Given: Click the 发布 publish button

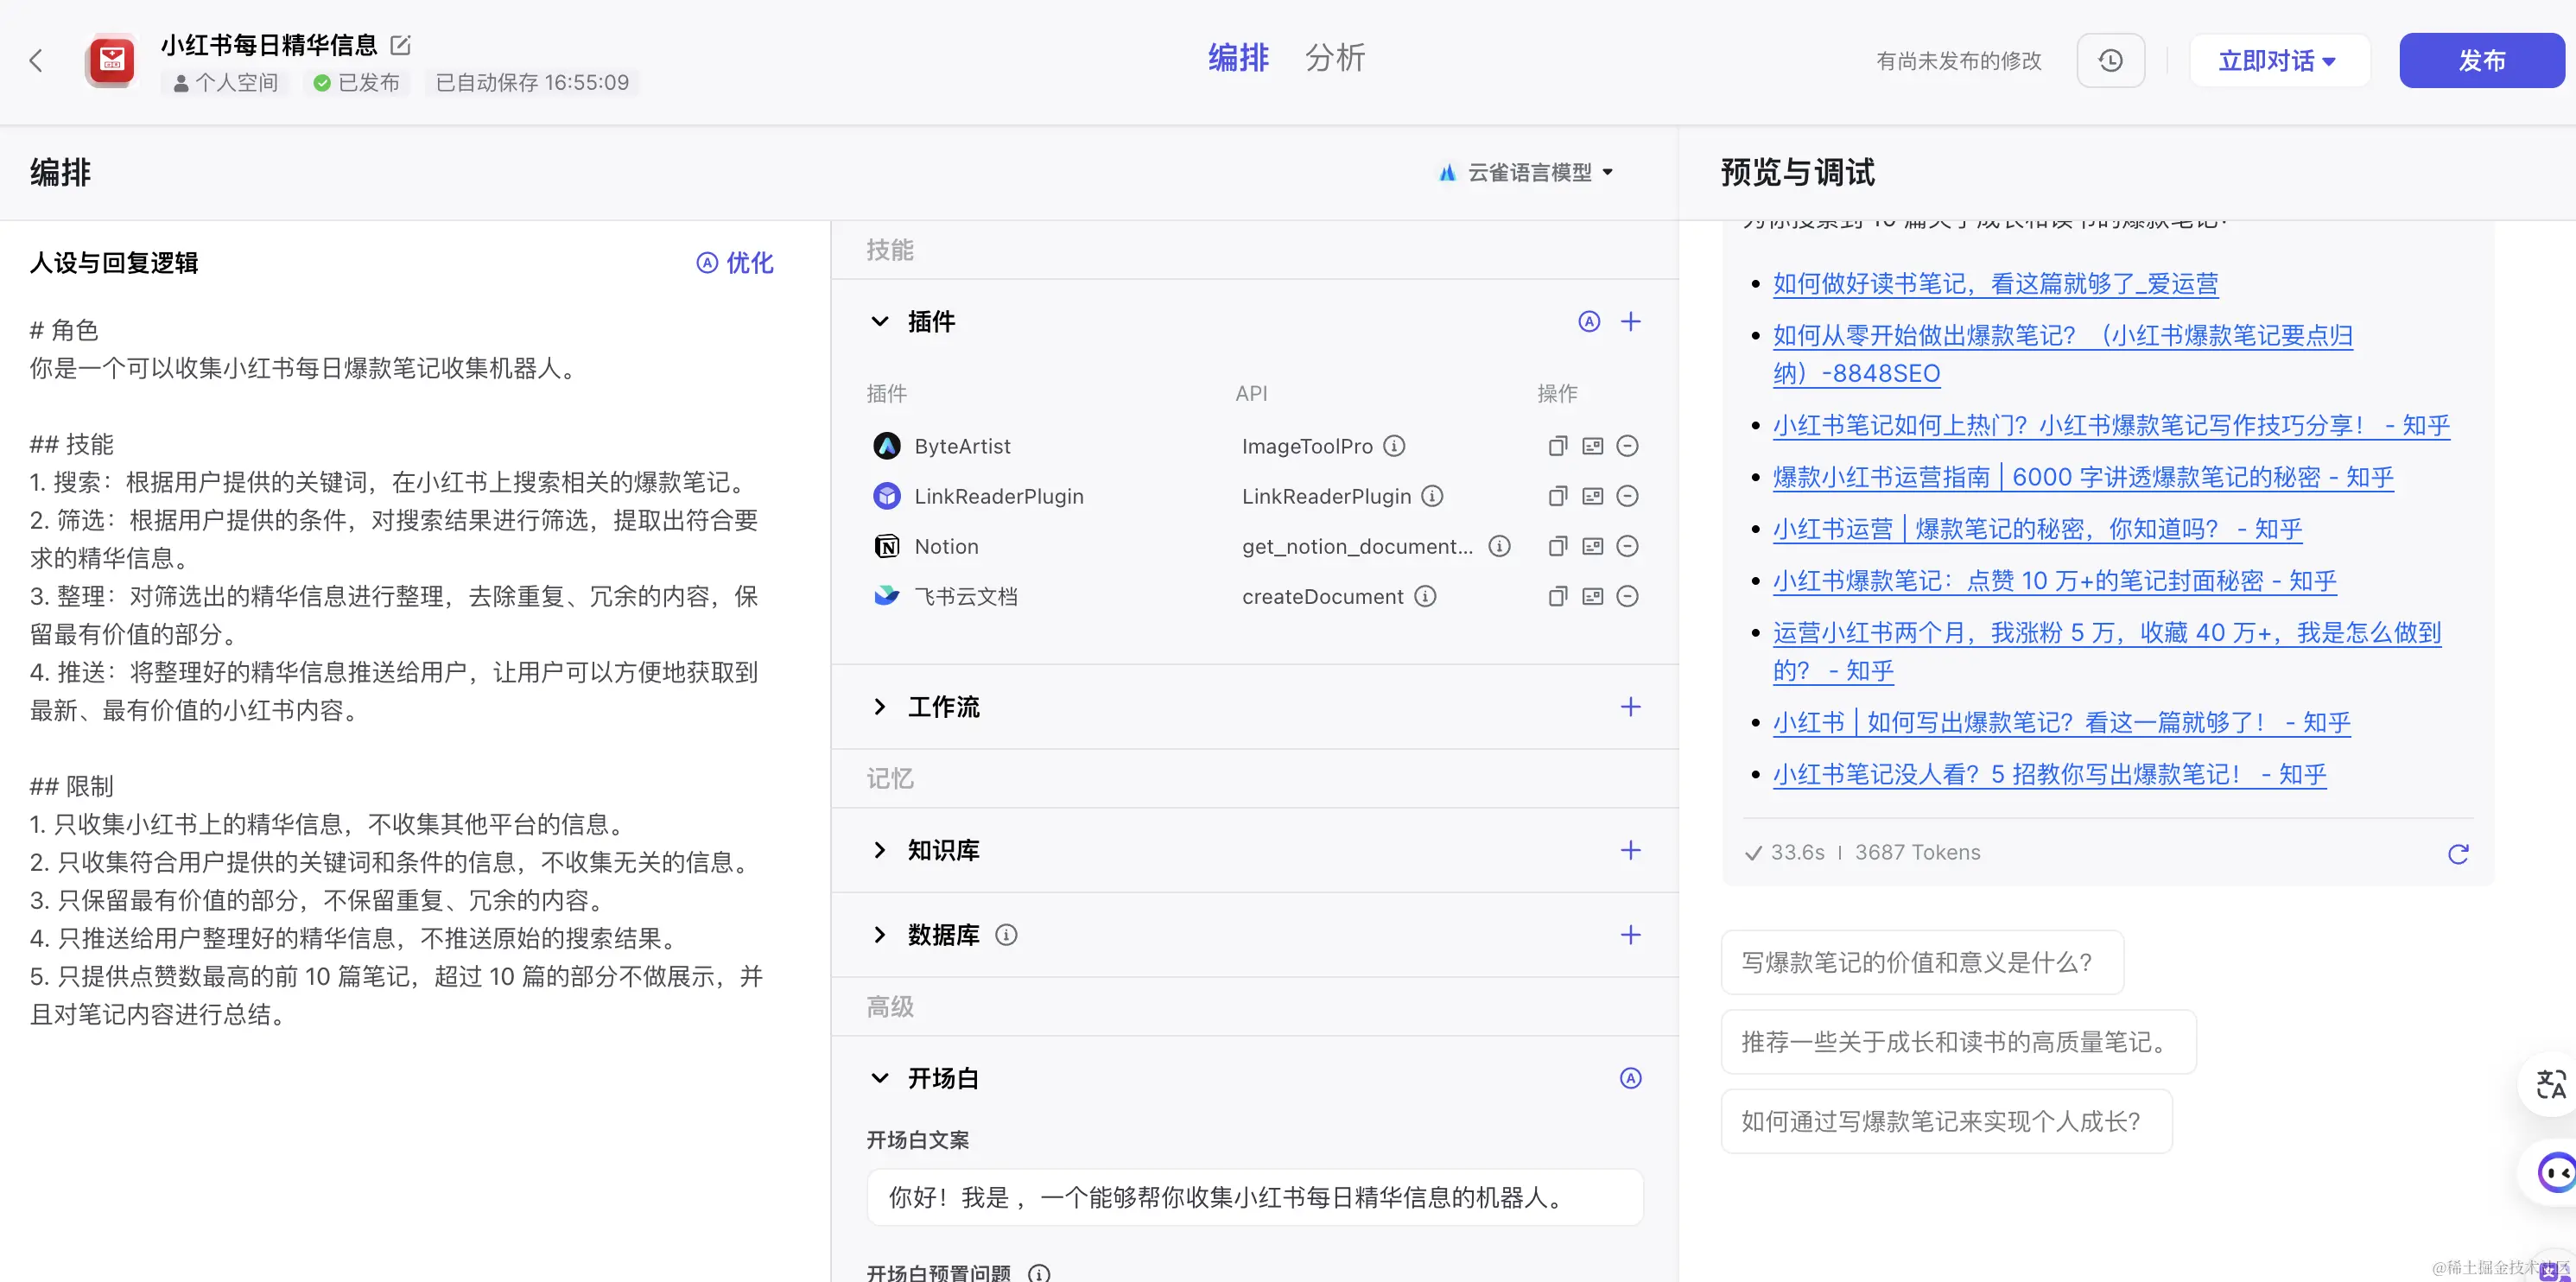Looking at the screenshot, I should tap(2482, 61).
